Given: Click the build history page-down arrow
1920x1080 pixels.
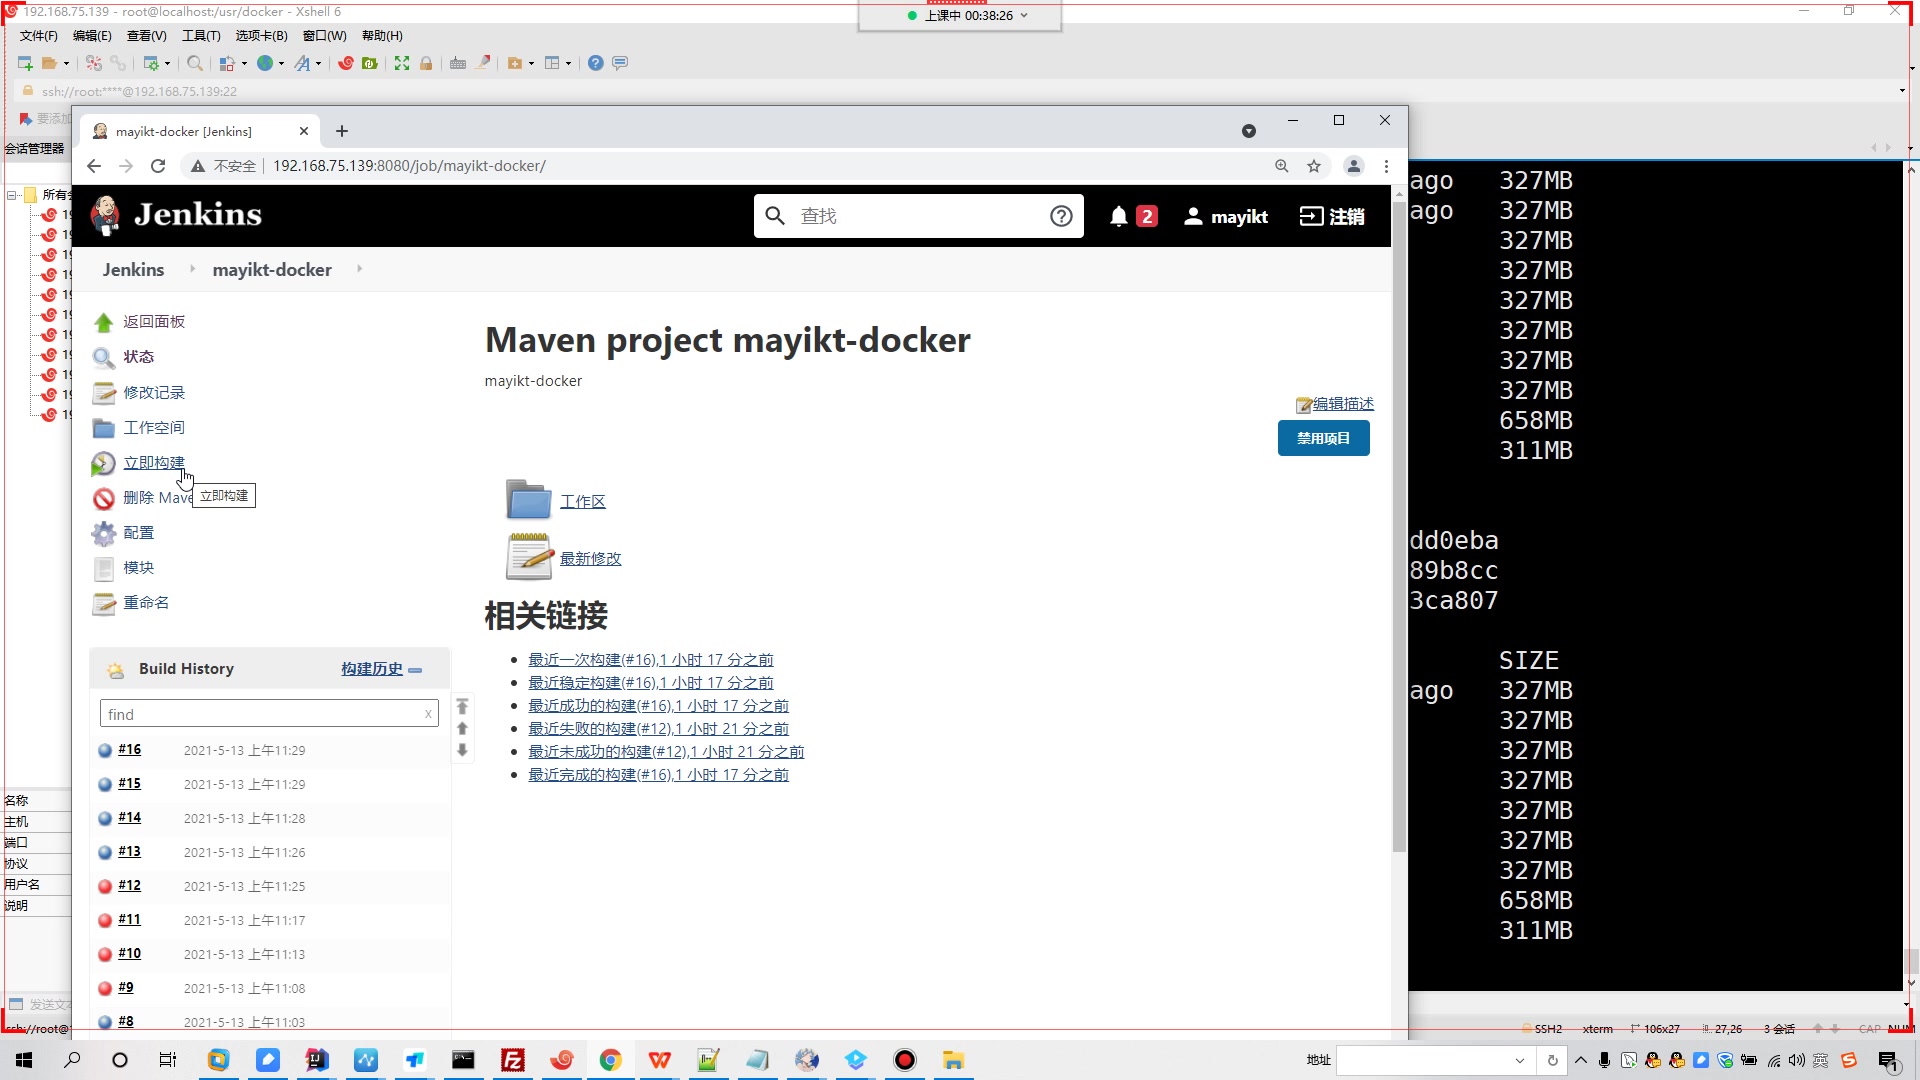Looking at the screenshot, I should coord(462,750).
